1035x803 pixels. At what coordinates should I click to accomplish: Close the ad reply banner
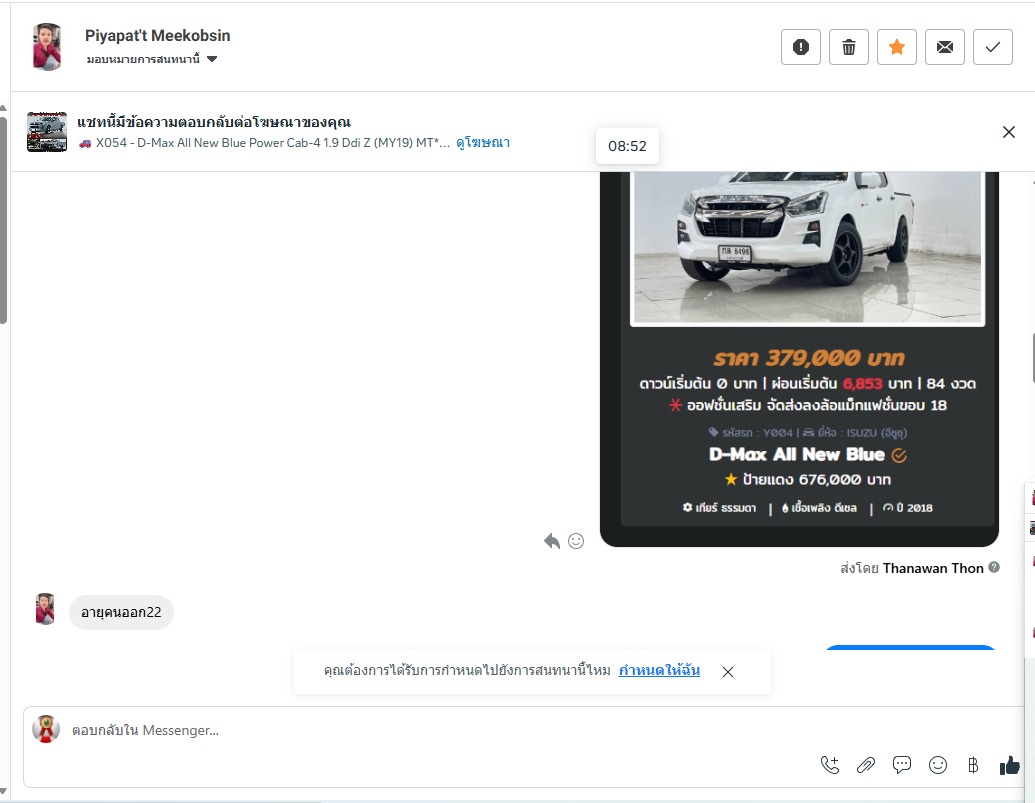1009,132
